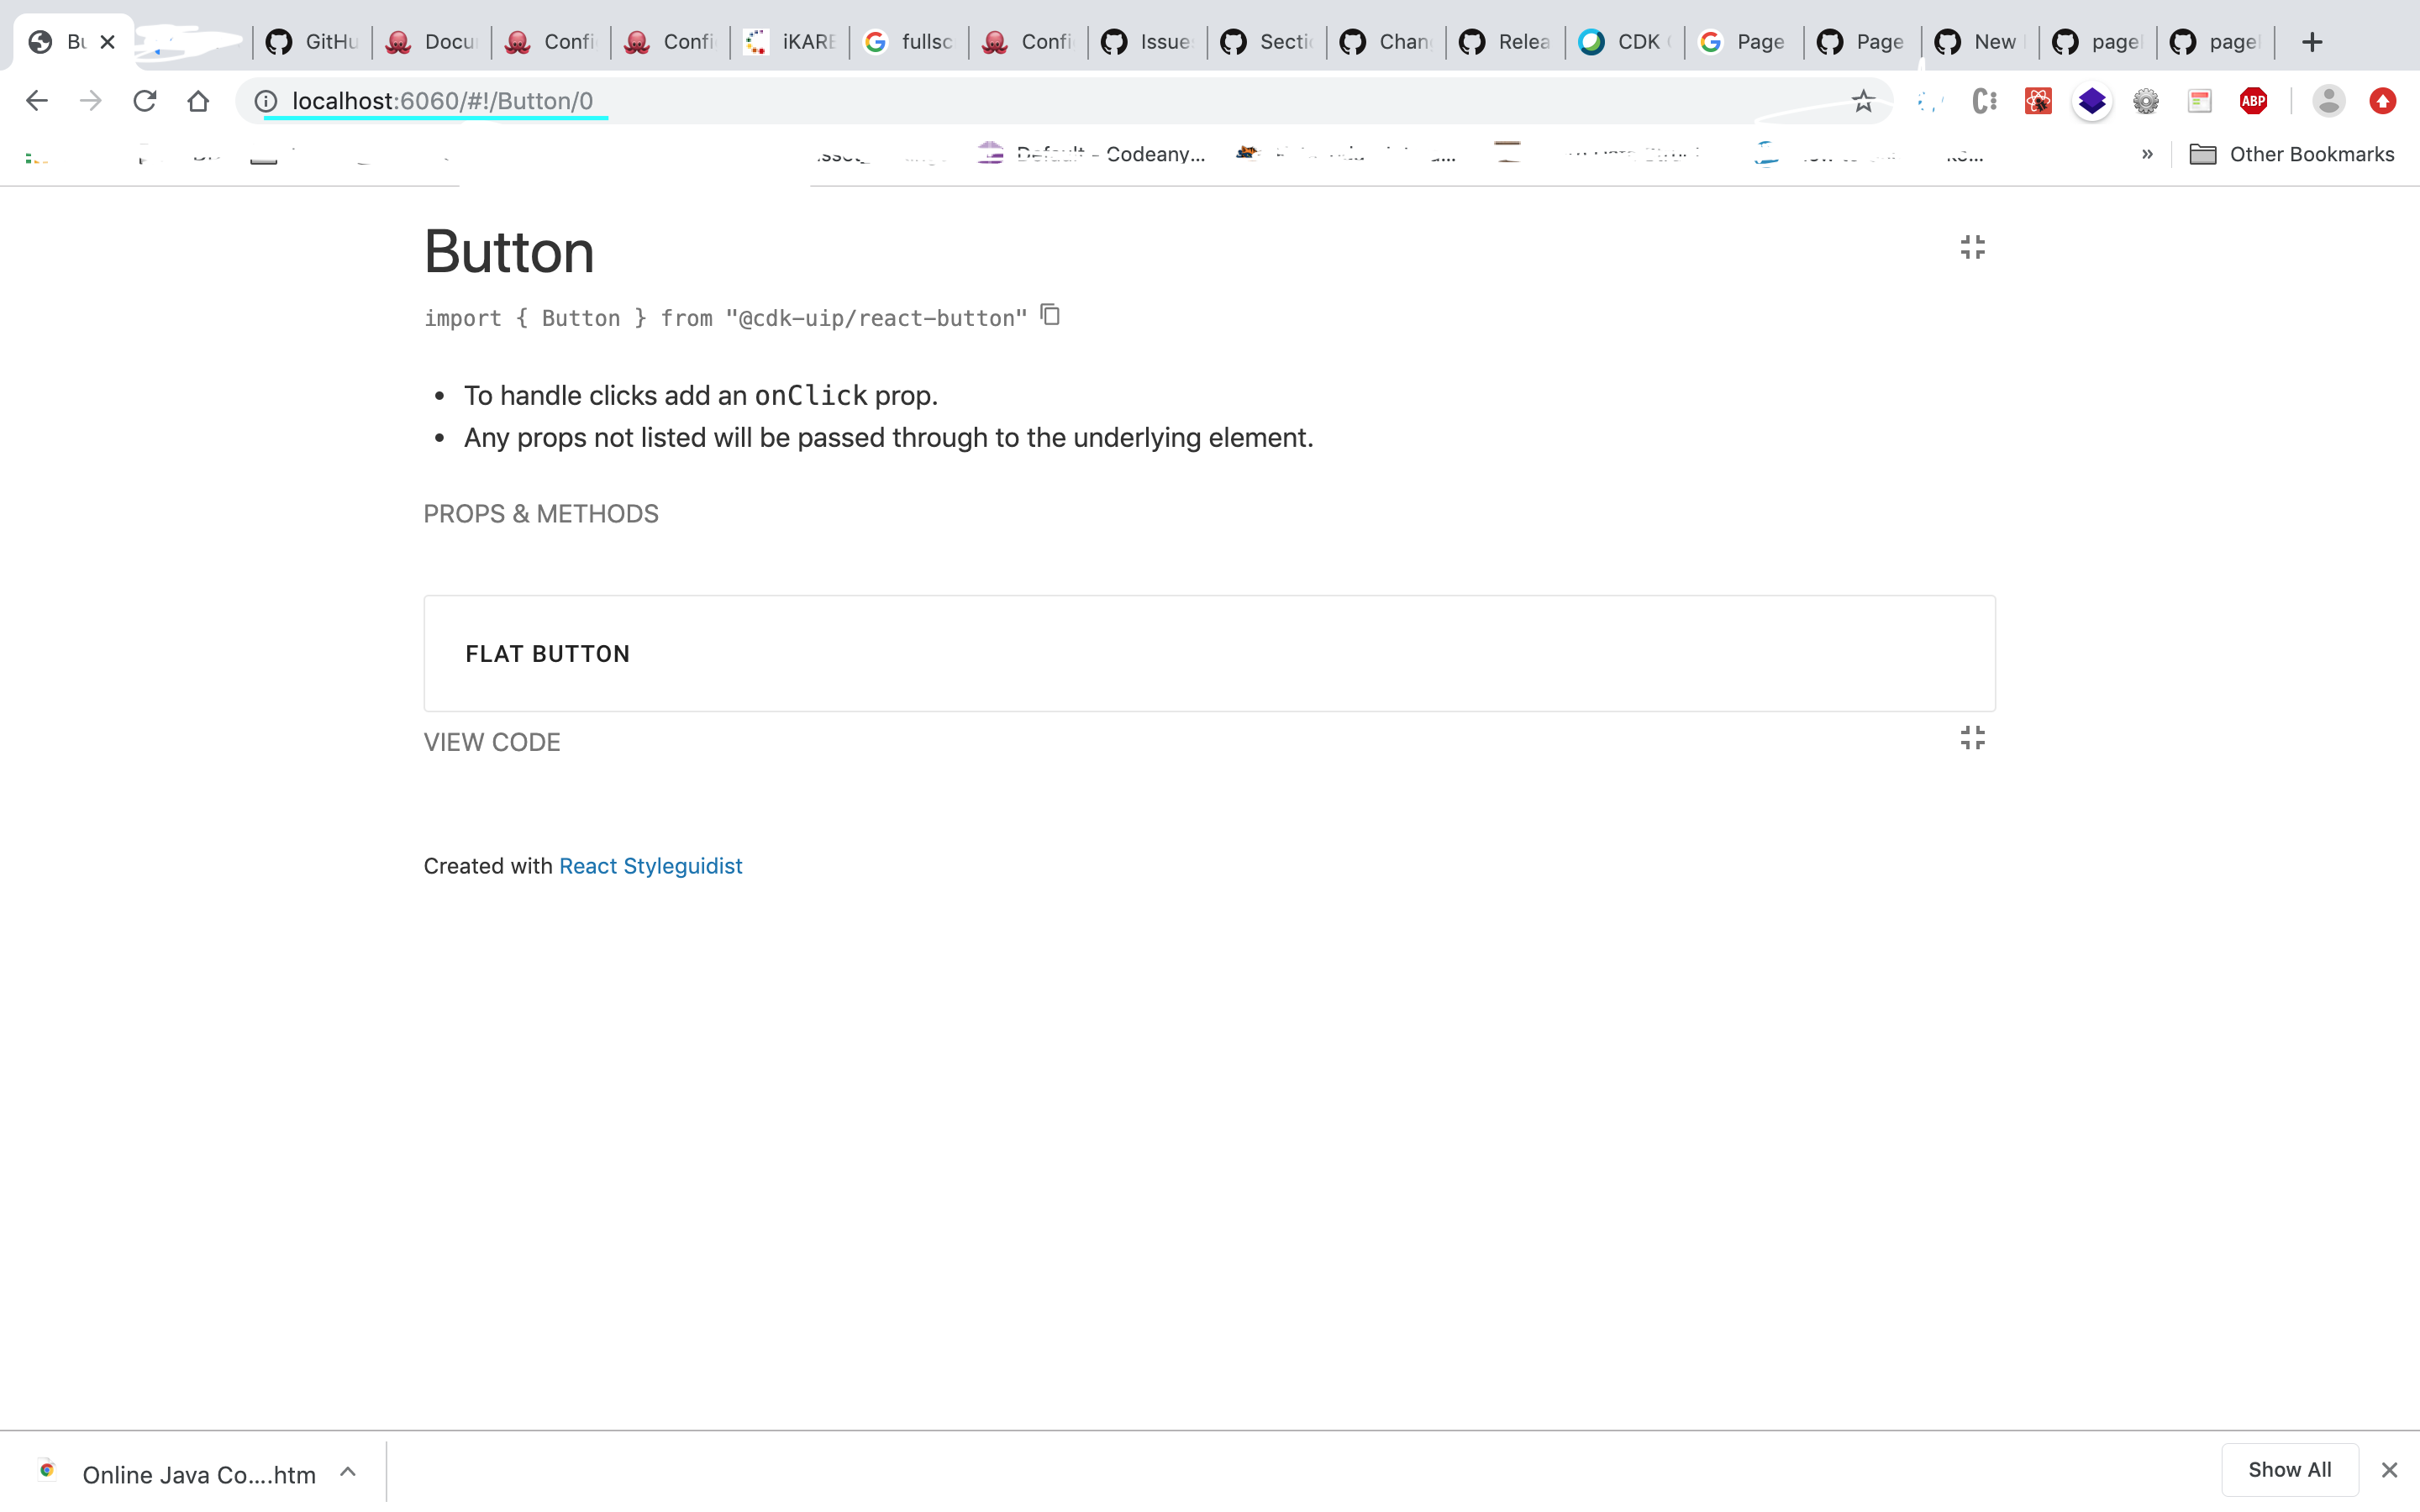The image size is (2420, 1512).
Task: Expand the VIEW CODE section
Action: pos(492,742)
